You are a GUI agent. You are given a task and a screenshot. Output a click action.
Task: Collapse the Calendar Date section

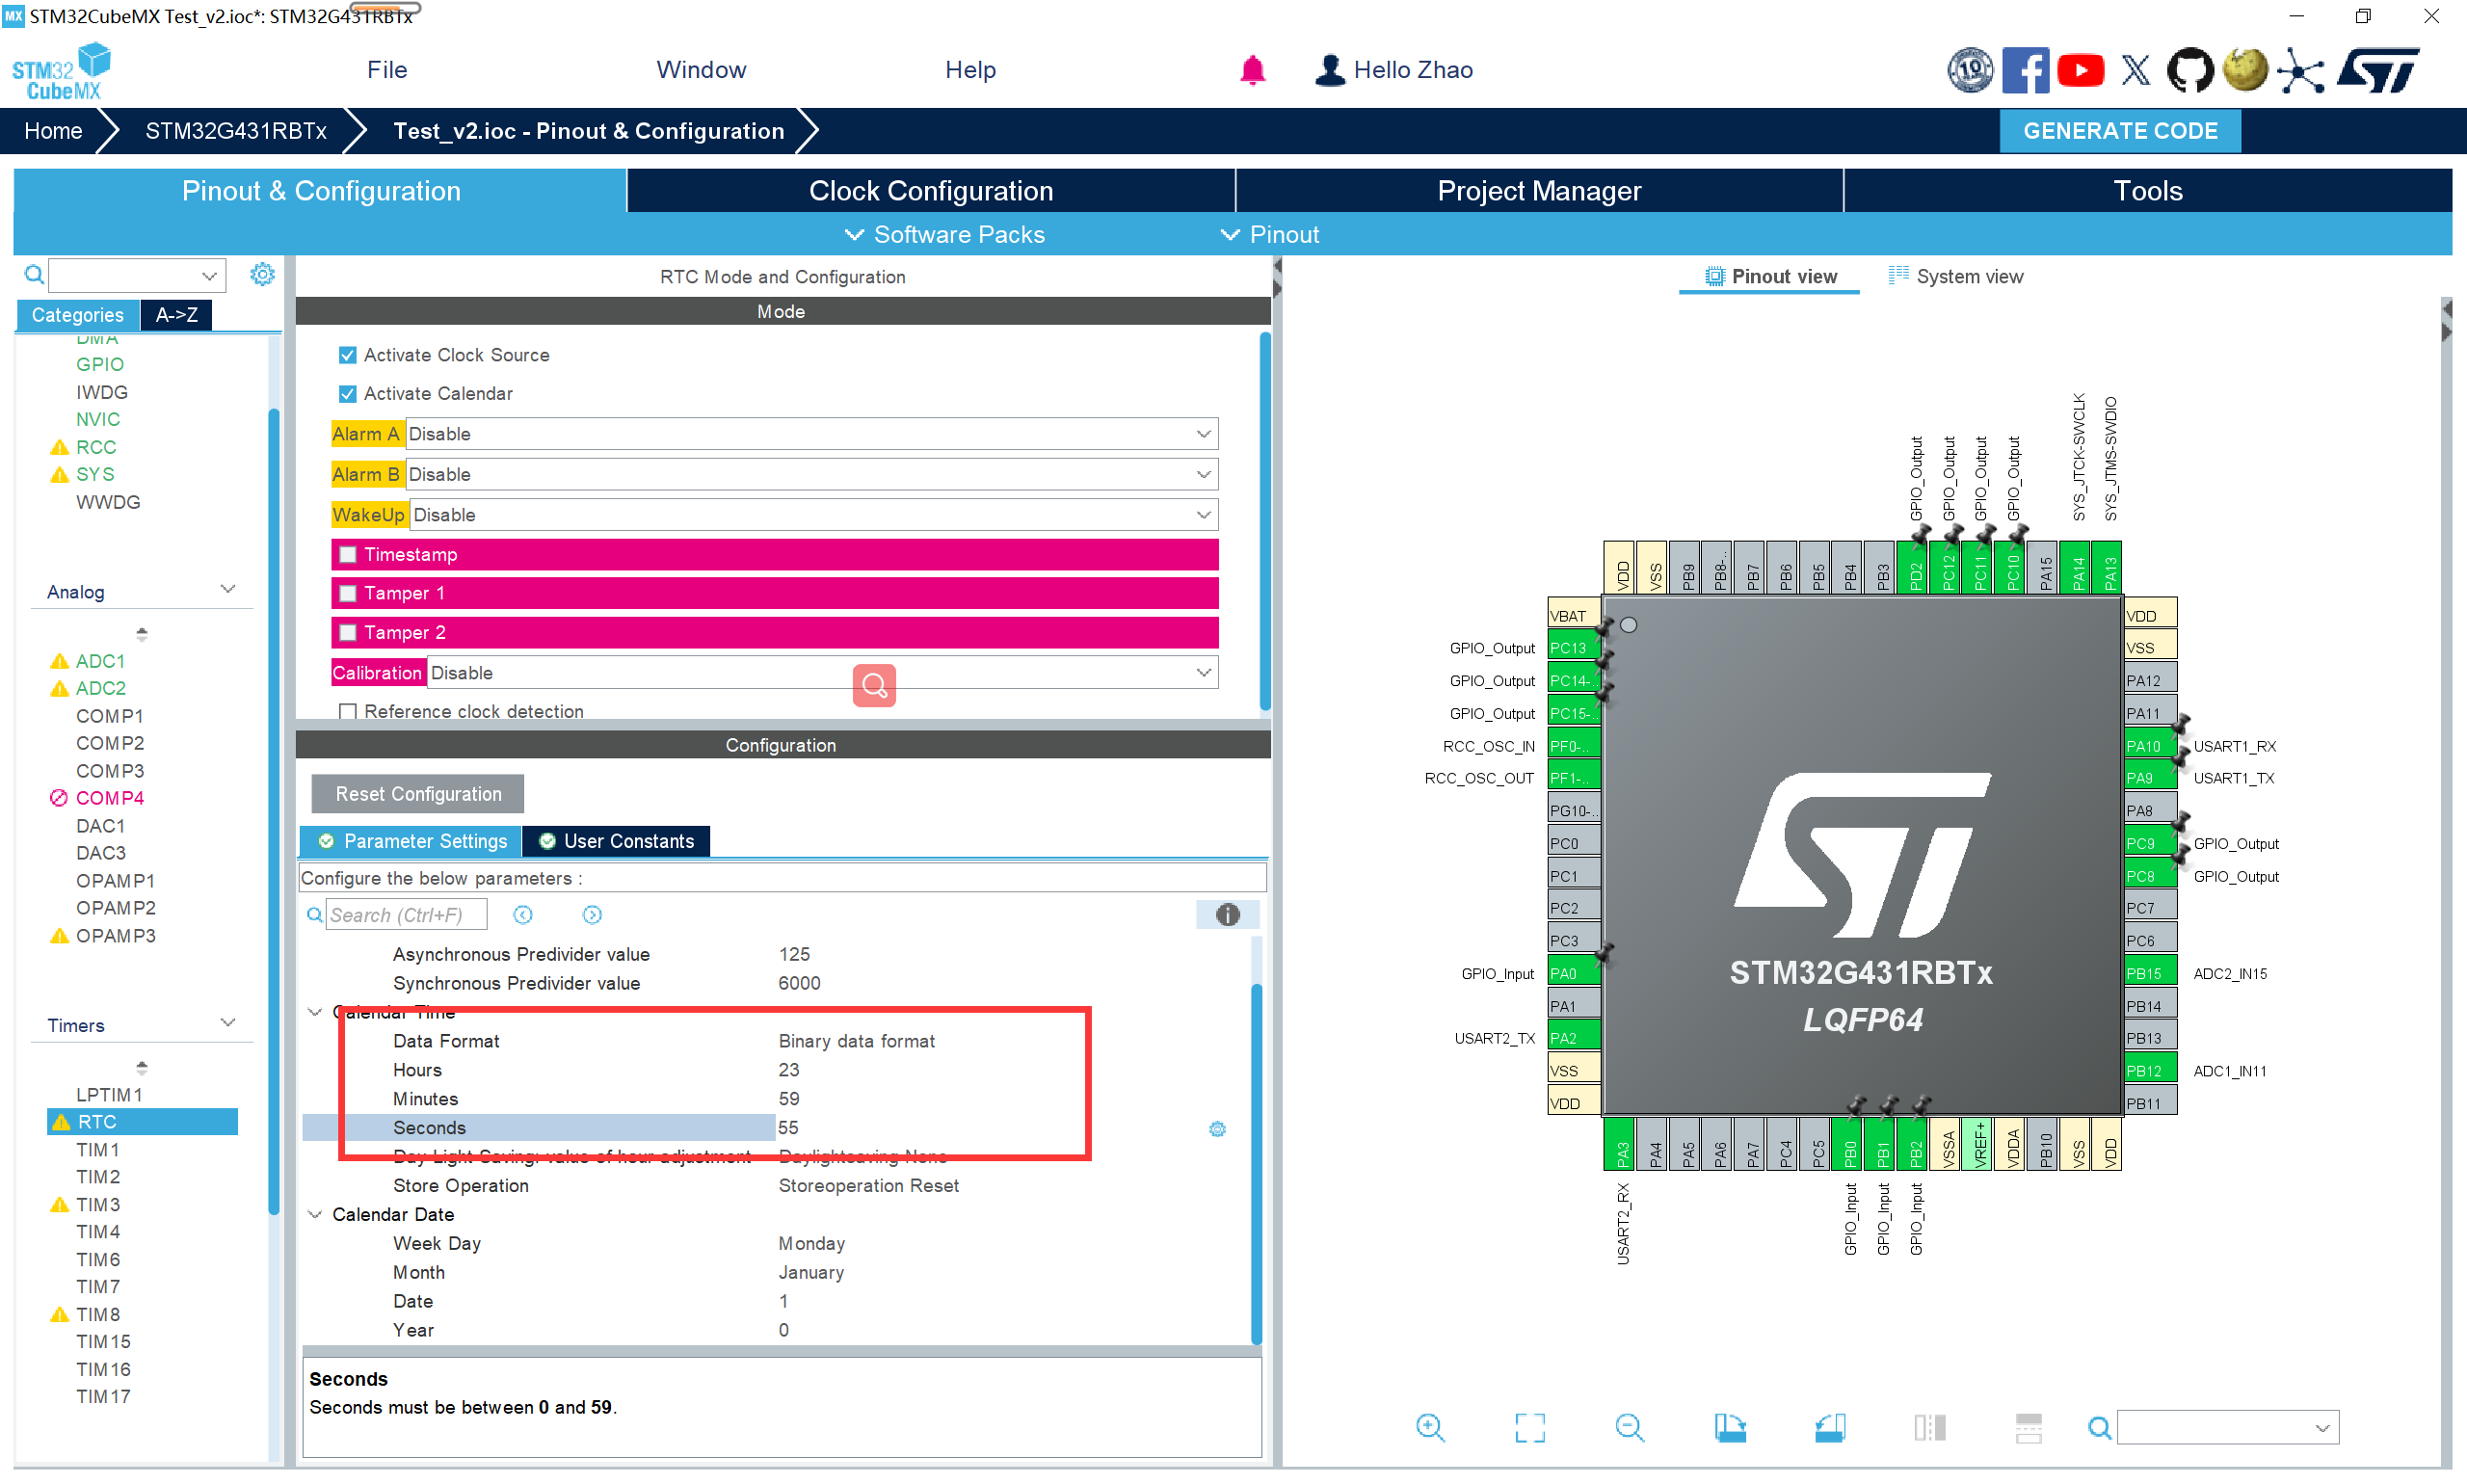pyautogui.click(x=315, y=1214)
